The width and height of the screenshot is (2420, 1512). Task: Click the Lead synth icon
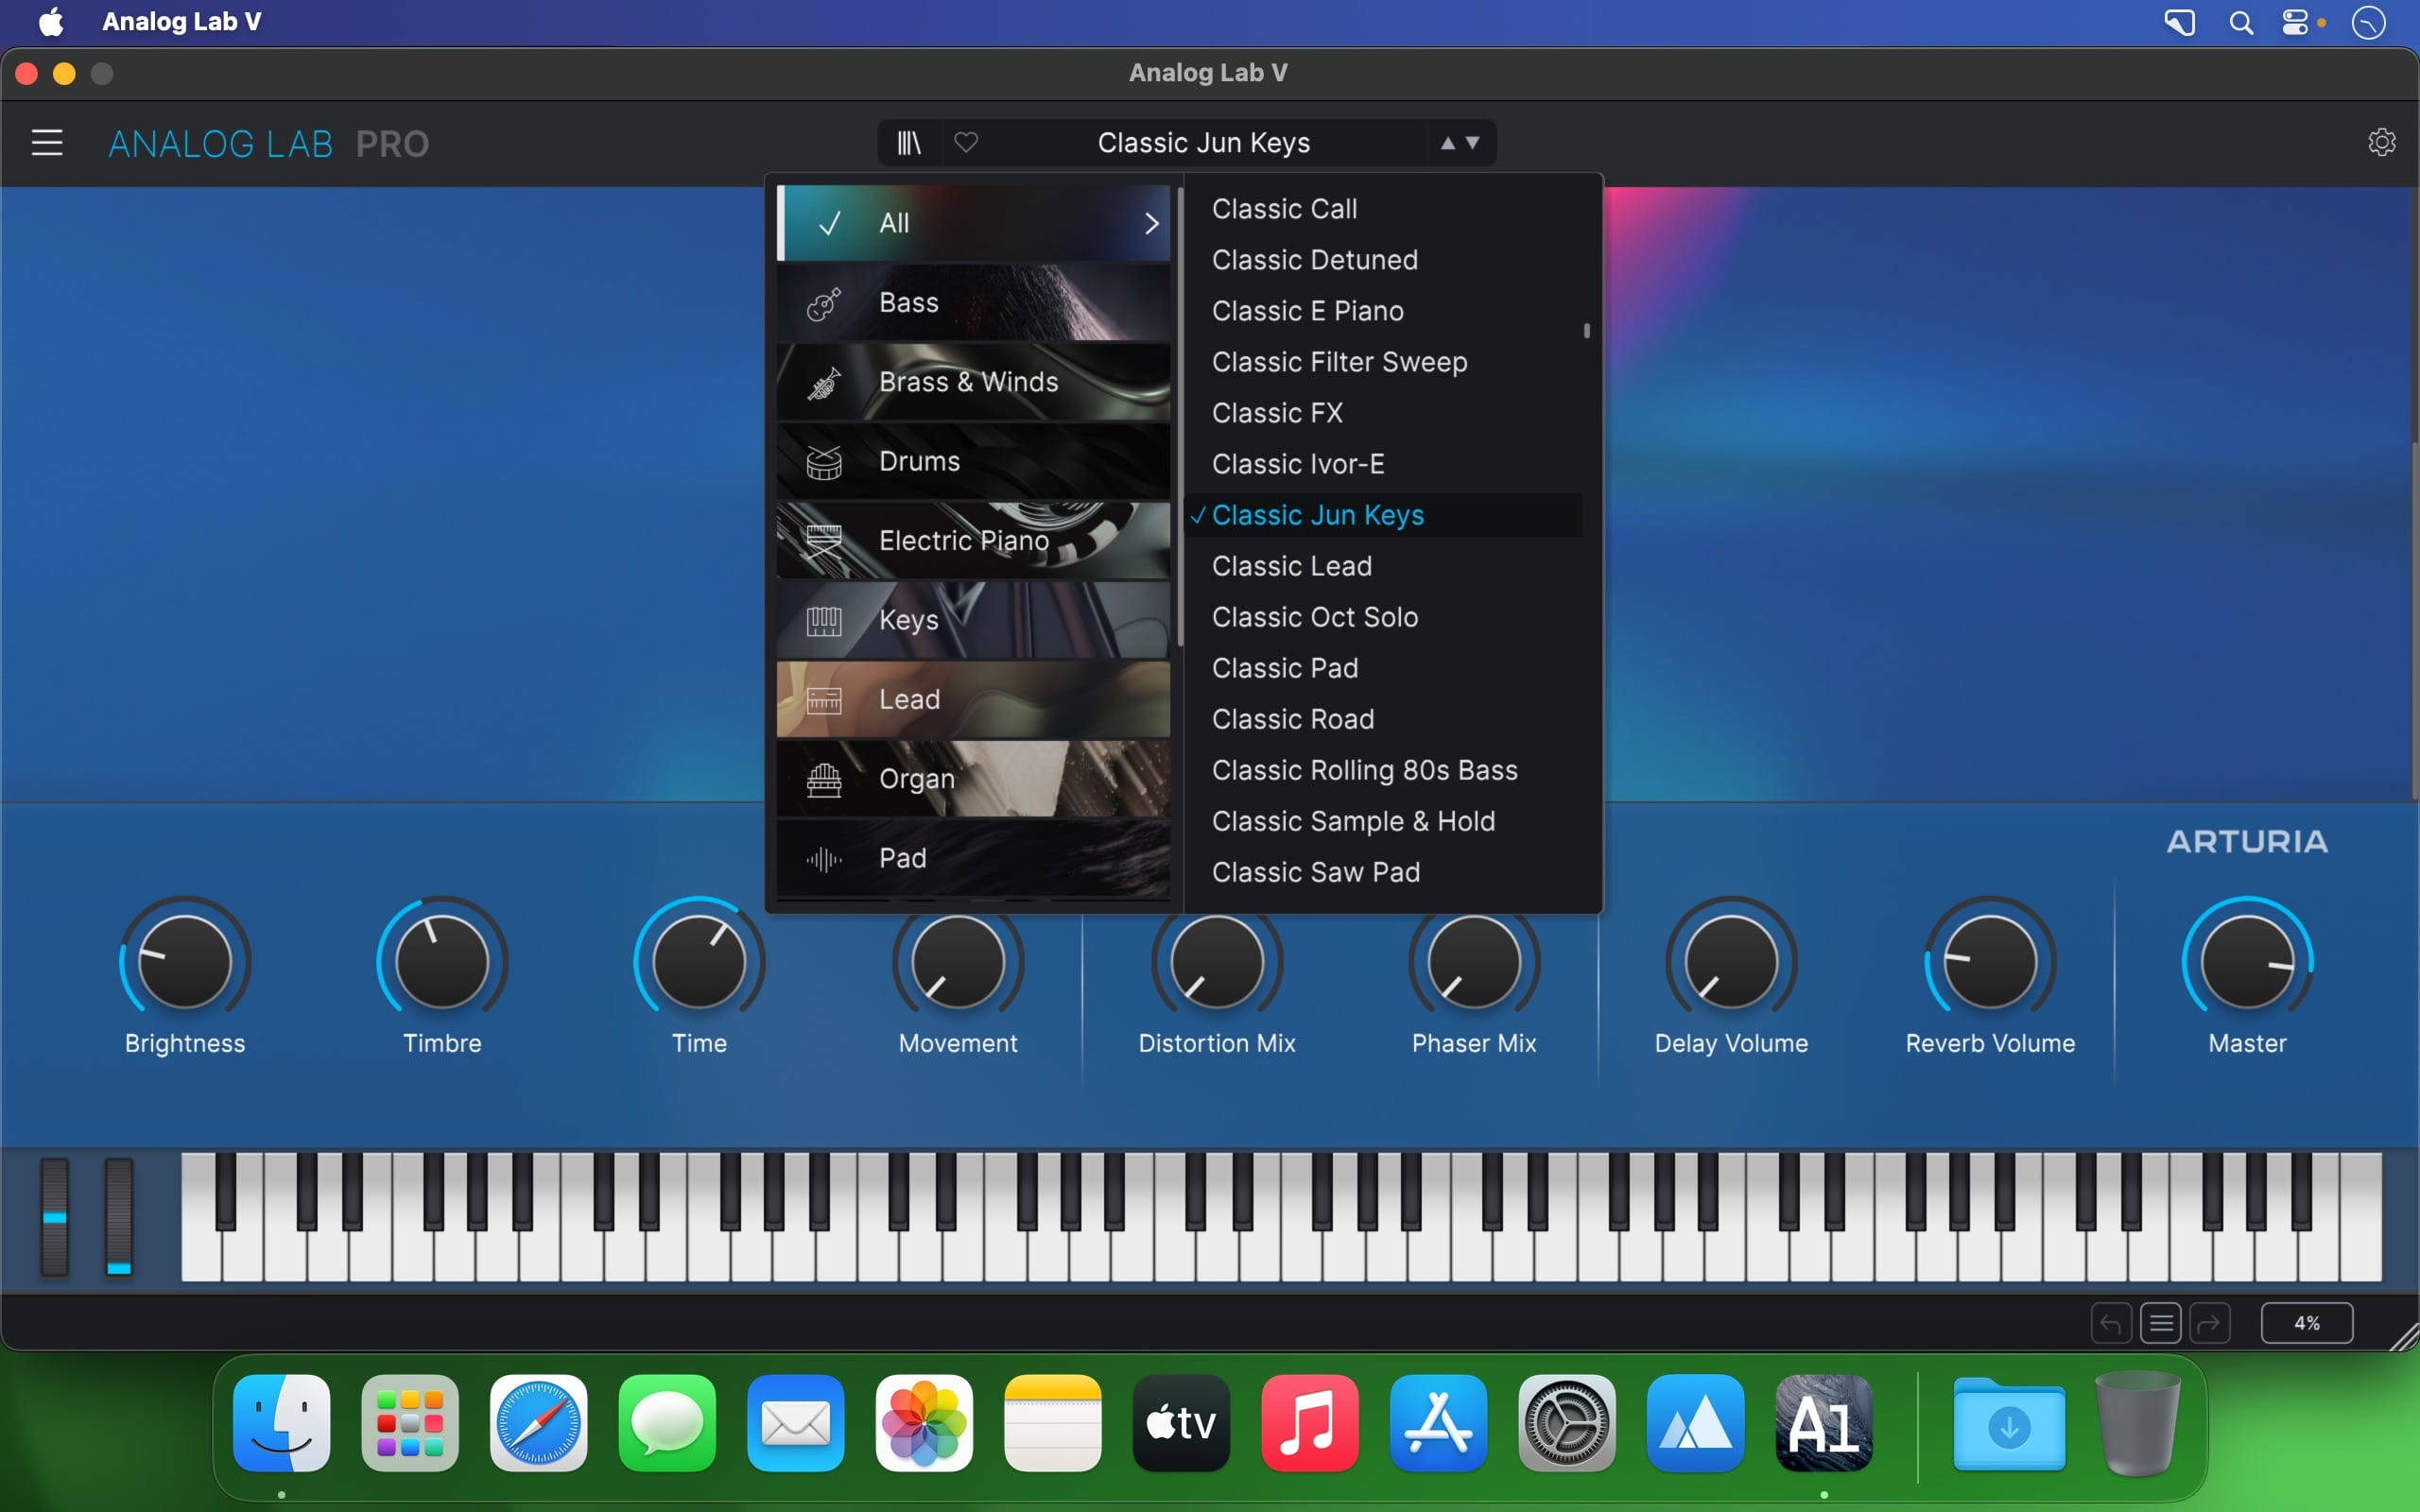coord(823,700)
